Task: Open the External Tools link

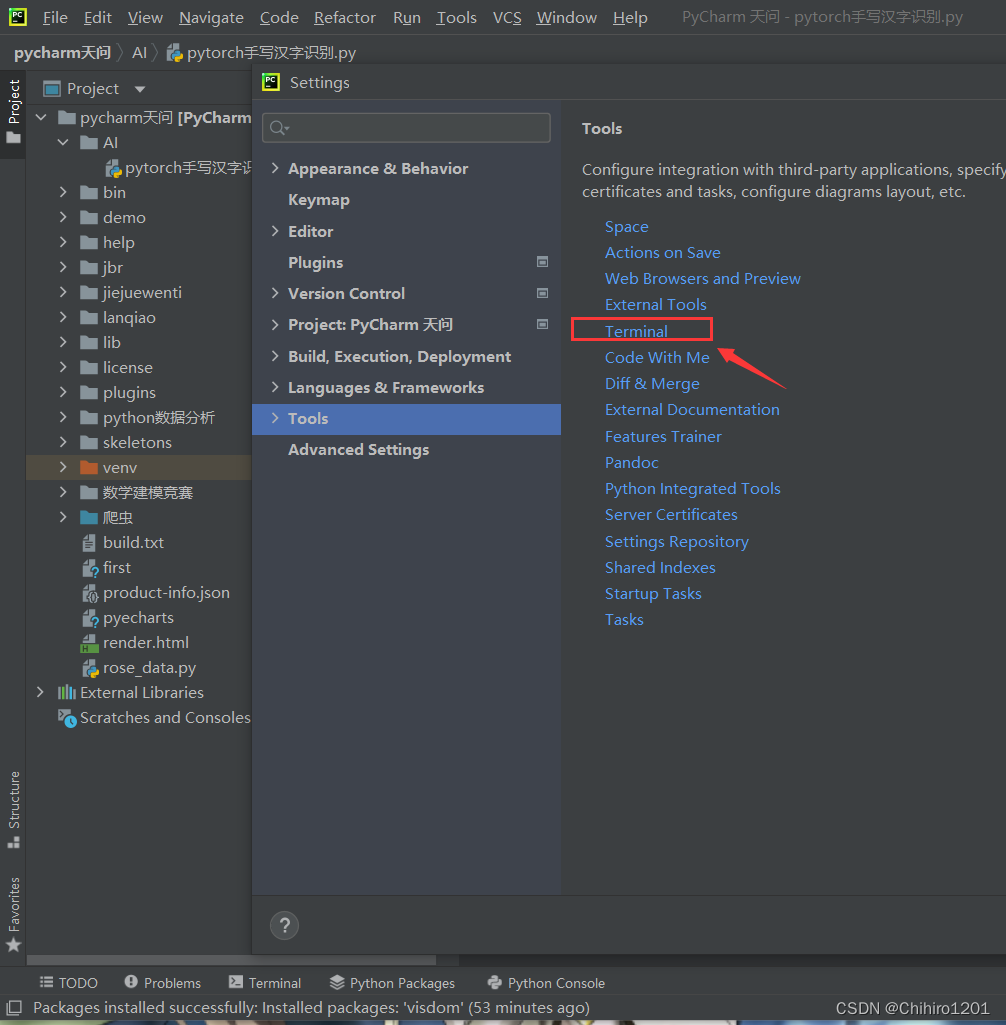Action: coord(656,305)
